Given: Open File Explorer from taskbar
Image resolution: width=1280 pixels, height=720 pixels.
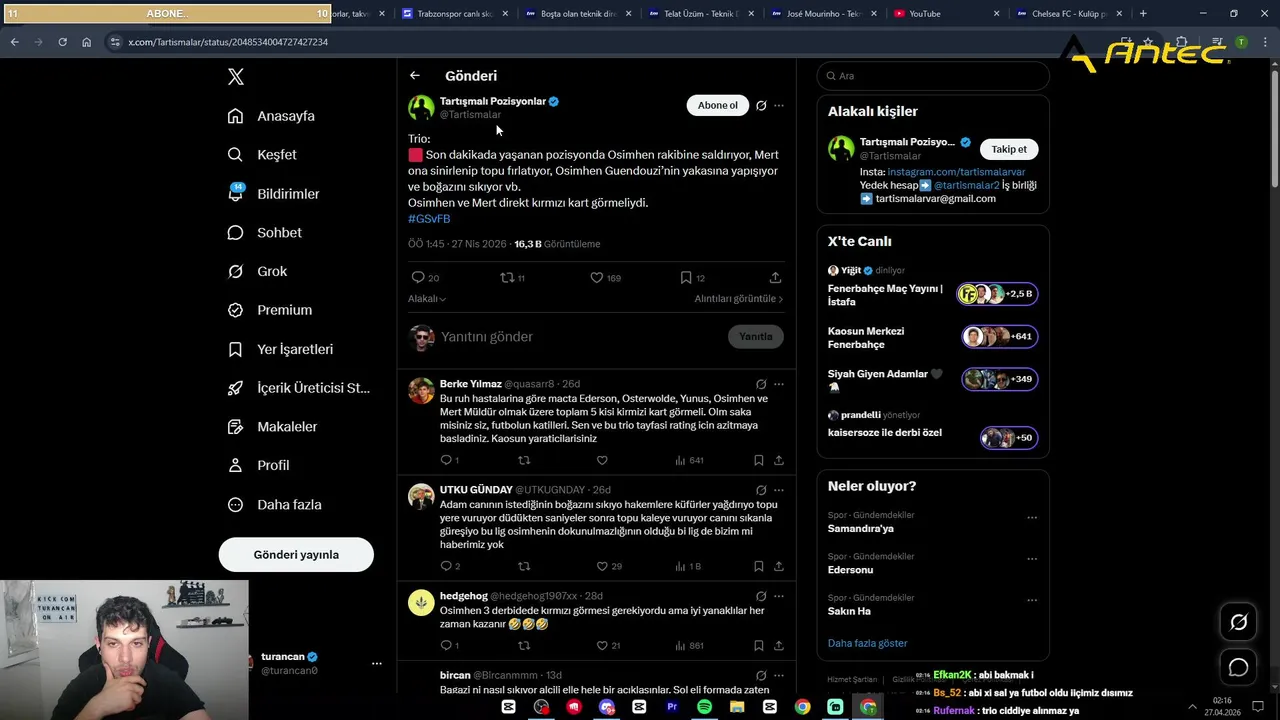Looking at the screenshot, I should (x=737, y=707).
